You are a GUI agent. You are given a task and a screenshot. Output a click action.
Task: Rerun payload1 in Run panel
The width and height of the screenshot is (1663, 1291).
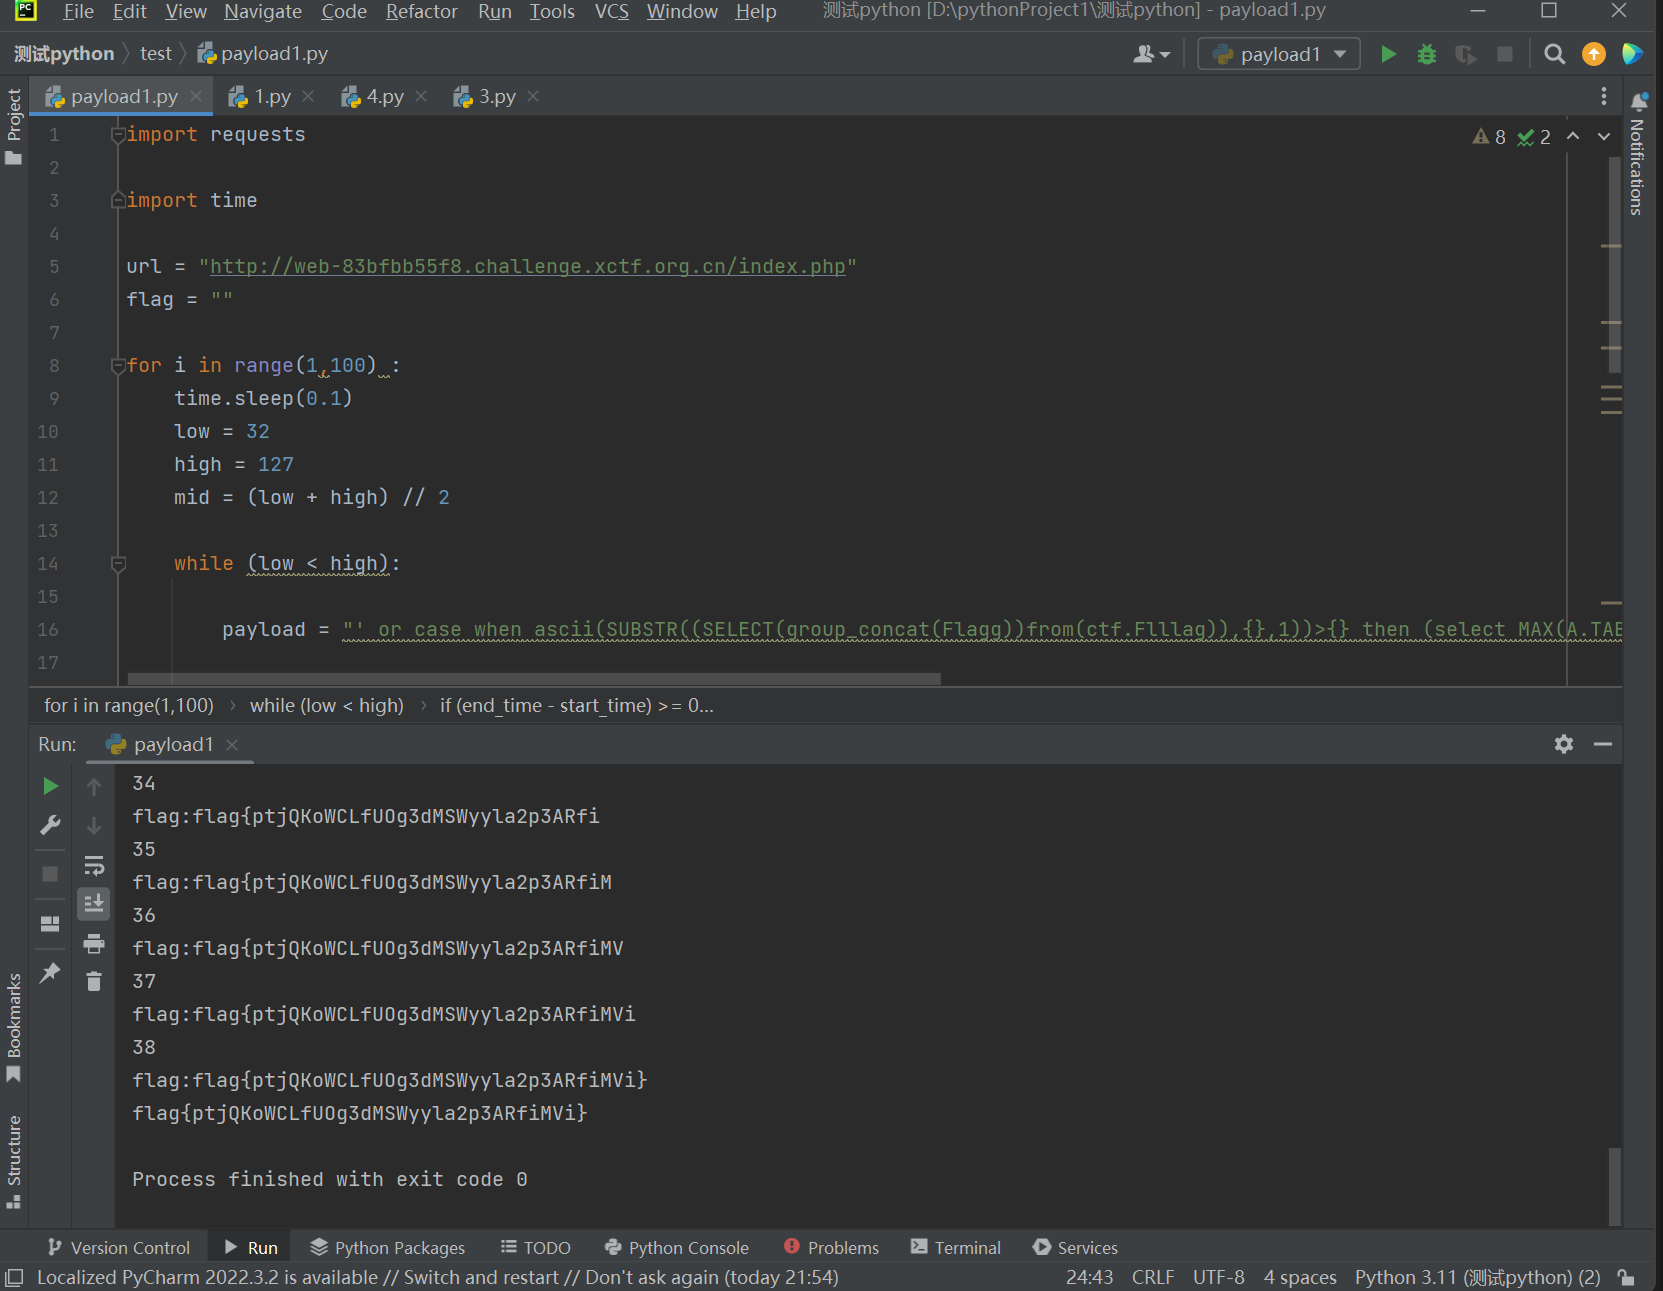(50, 786)
